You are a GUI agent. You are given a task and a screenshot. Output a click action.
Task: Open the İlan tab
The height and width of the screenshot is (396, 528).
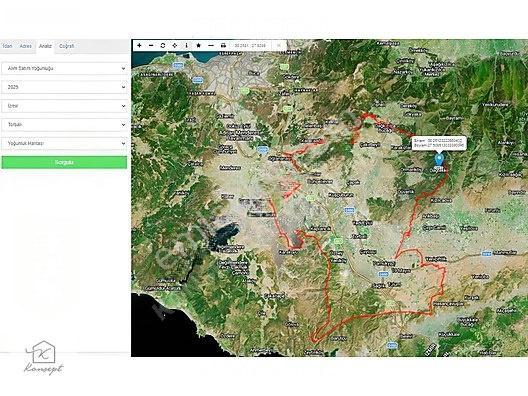[x=7, y=46]
